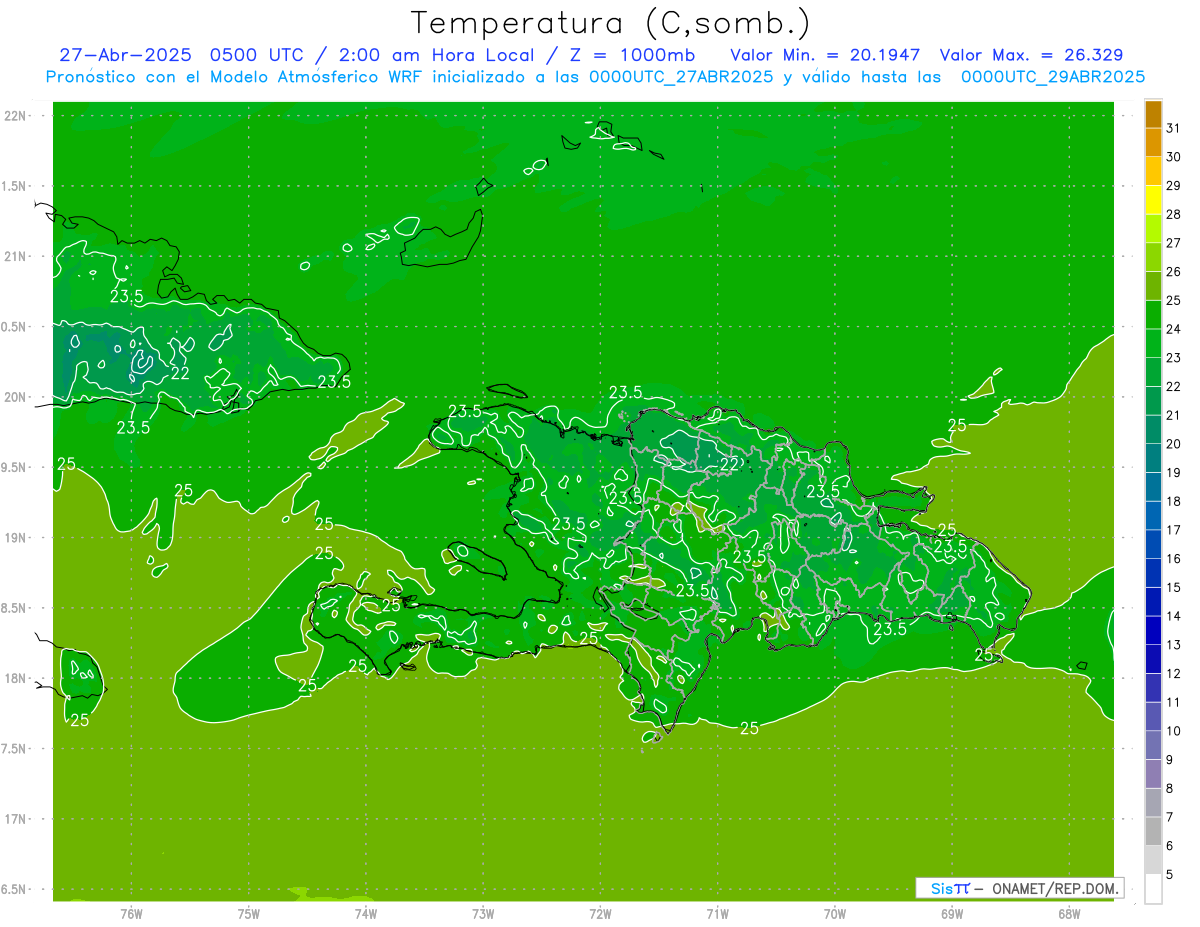Click the '69W' longitude axis label
Image resolution: width=1200 pixels, height=927 pixels.
click(x=951, y=914)
